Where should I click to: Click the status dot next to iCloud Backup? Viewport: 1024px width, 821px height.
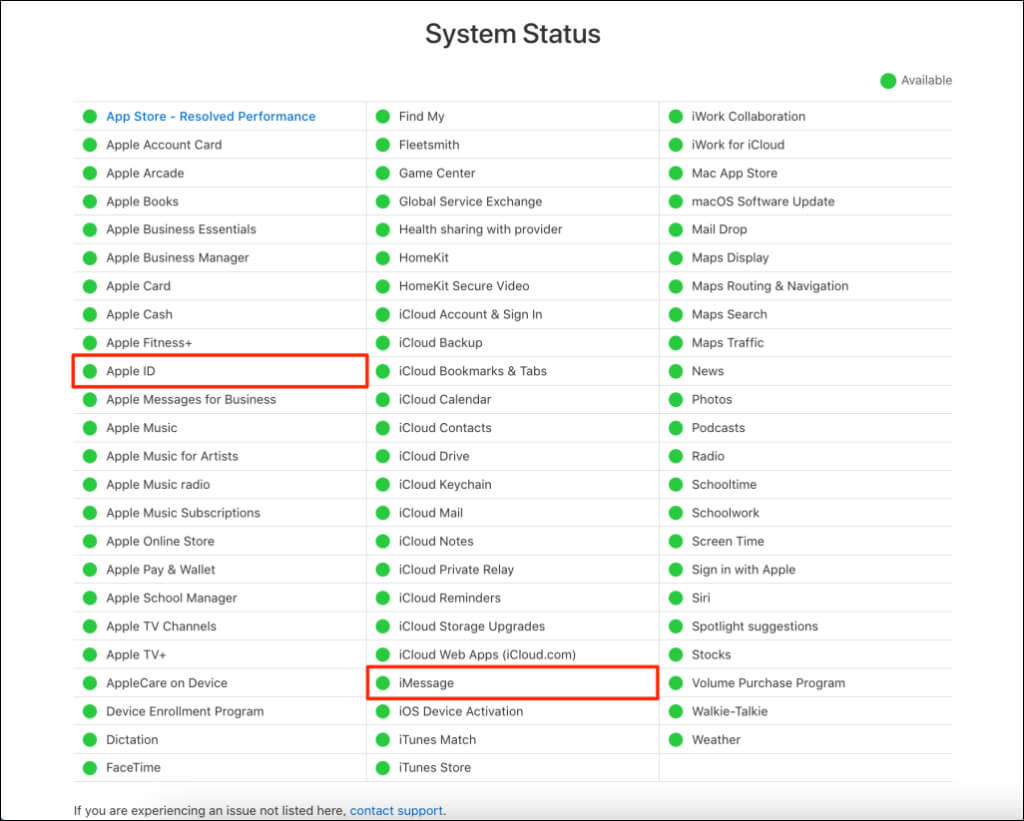click(x=383, y=343)
